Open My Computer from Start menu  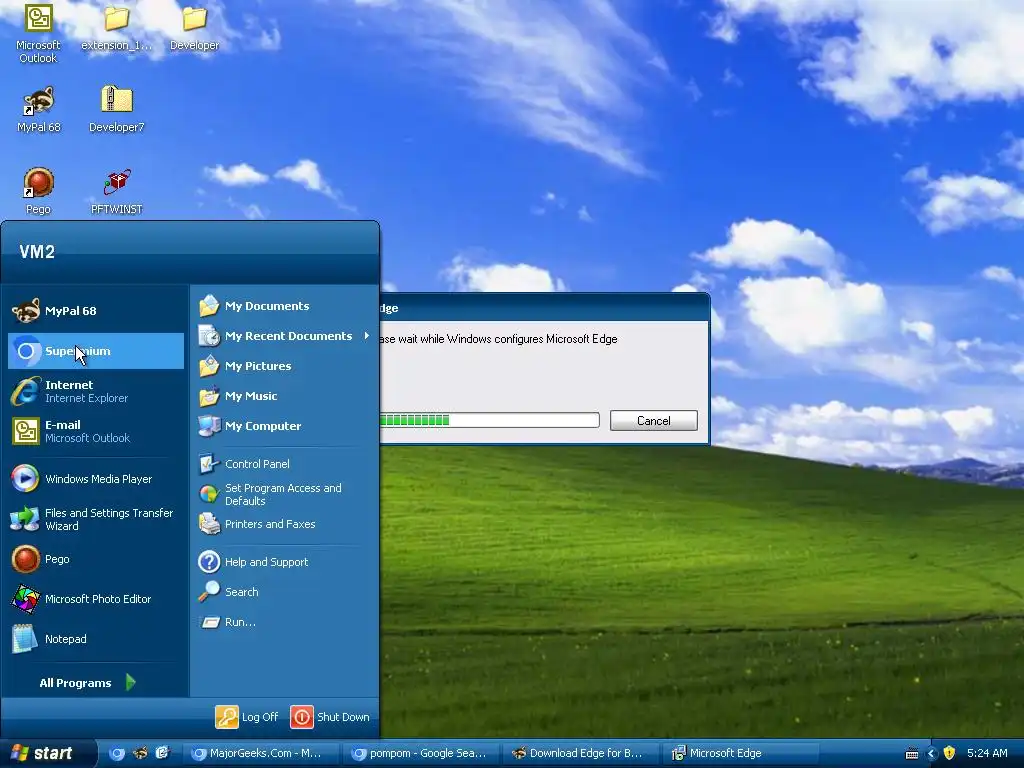[284, 426]
